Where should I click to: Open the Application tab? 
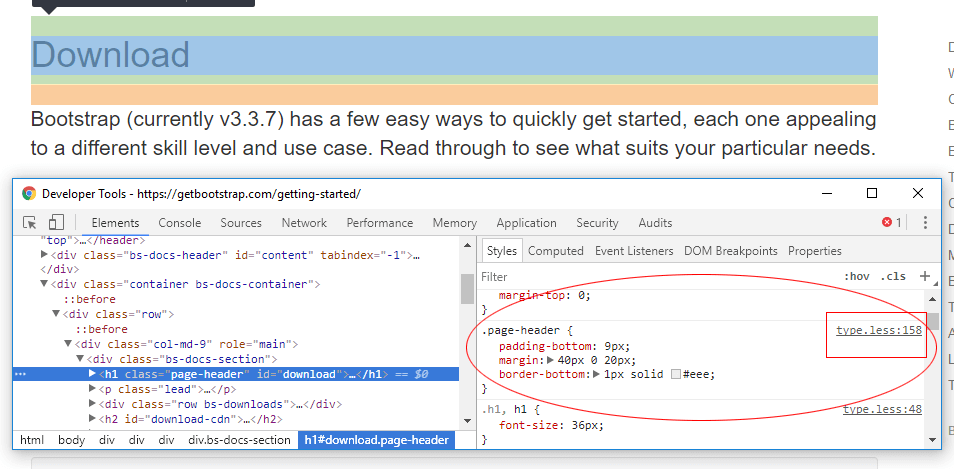[x=526, y=223]
